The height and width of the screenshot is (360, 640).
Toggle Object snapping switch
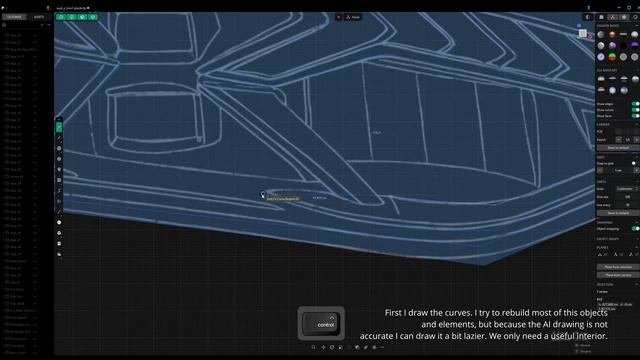635,229
